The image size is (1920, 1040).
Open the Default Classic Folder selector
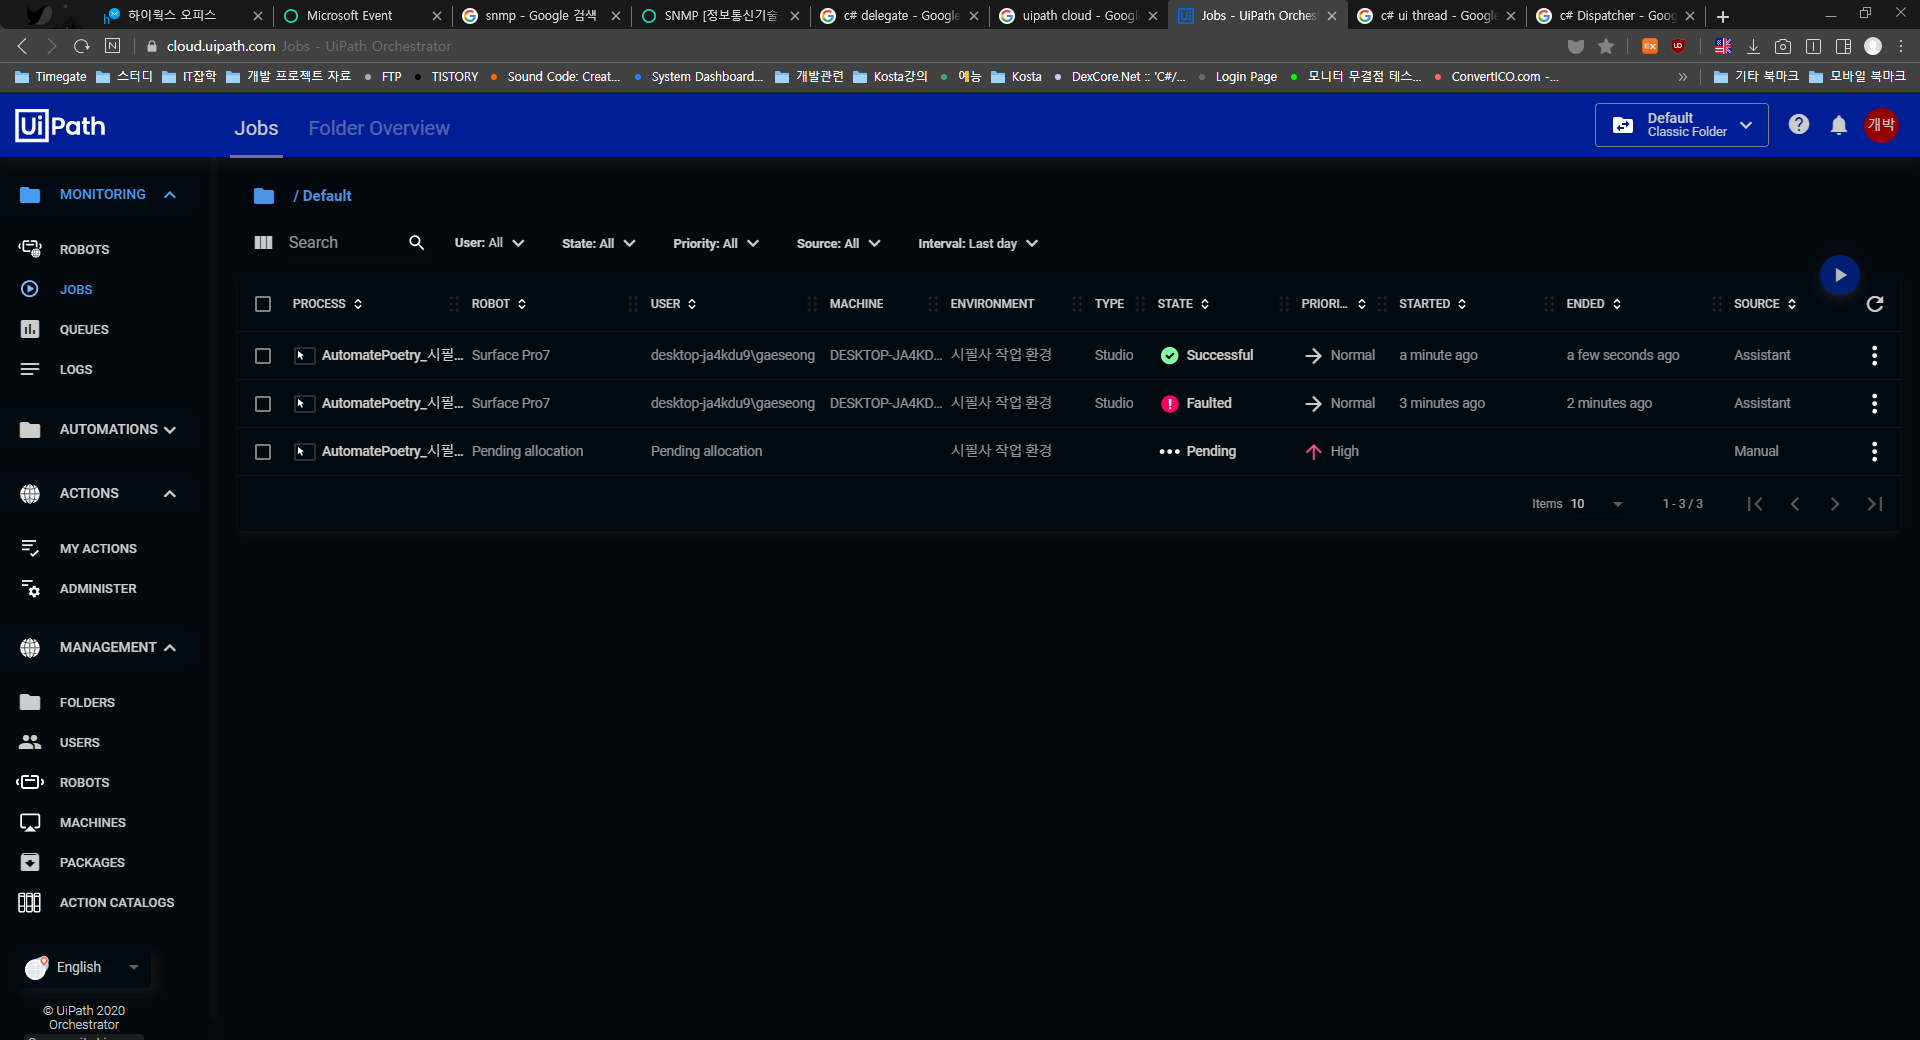point(1681,125)
